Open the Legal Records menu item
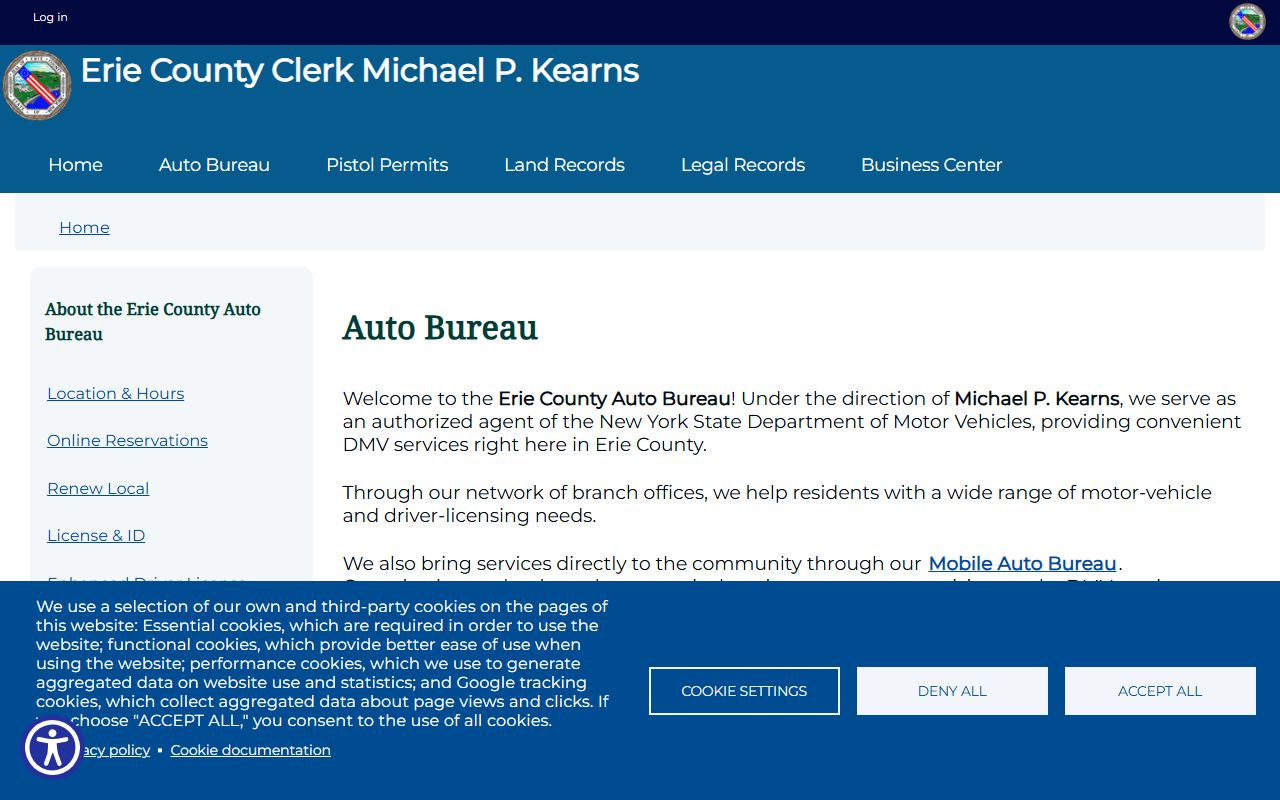Viewport: 1280px width, 800px height. (743, 165)
